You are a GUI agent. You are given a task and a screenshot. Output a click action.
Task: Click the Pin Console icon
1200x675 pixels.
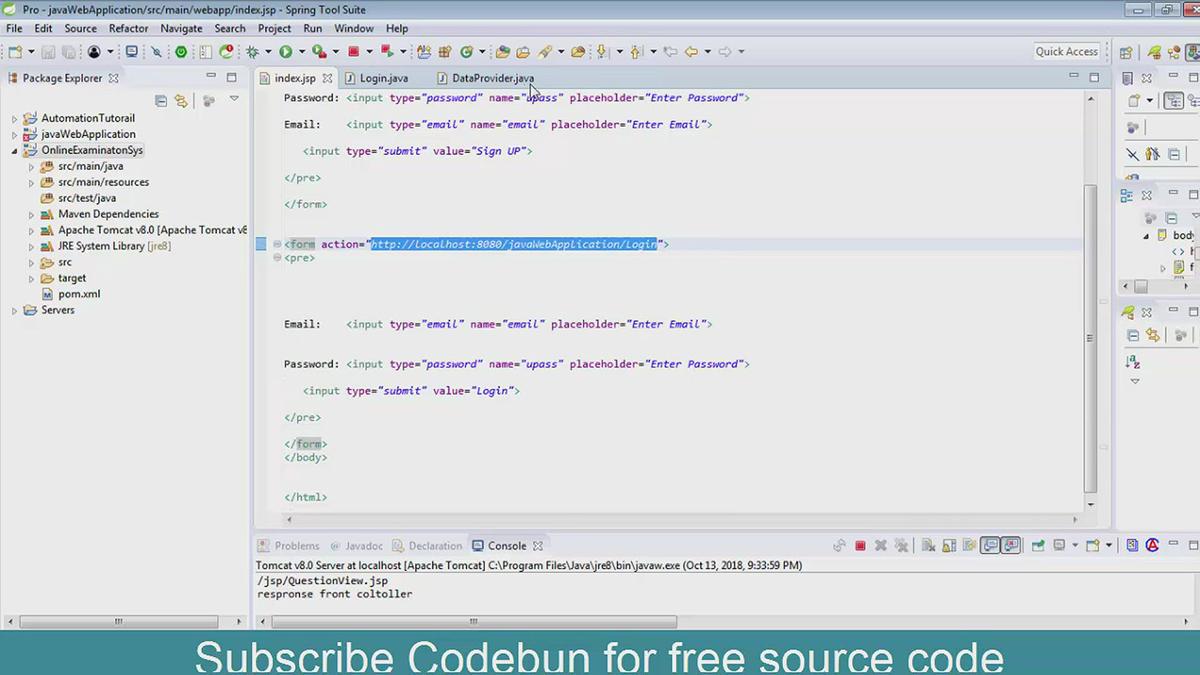click(1038, 546)
